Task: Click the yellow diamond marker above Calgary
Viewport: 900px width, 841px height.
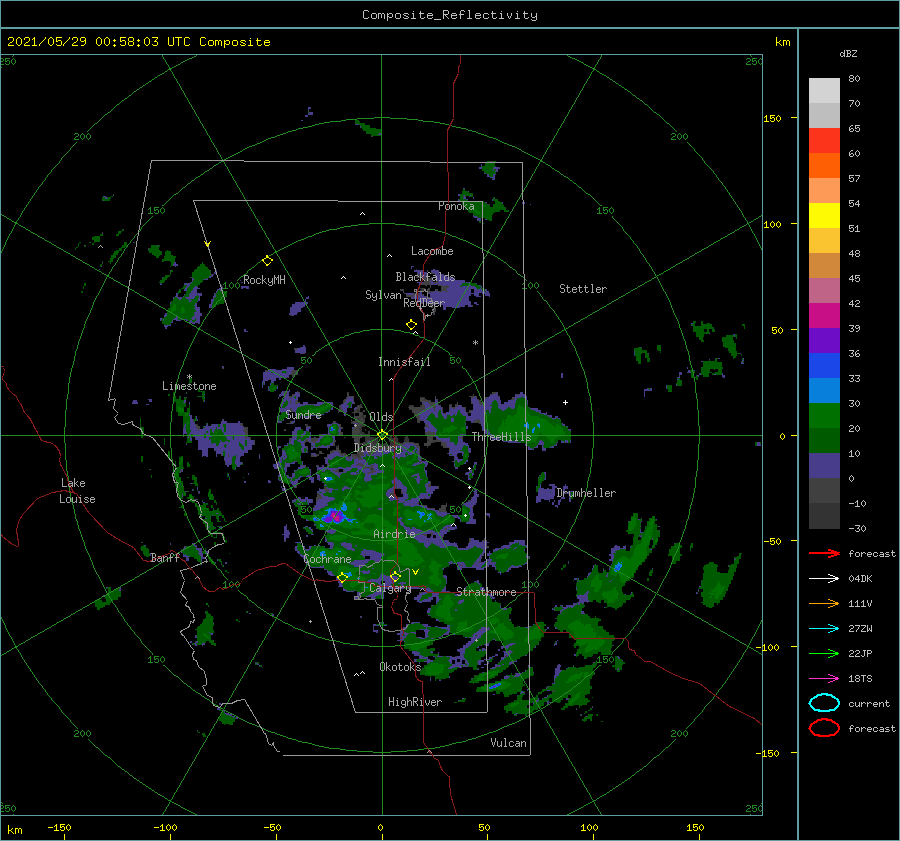Action: 395,576
